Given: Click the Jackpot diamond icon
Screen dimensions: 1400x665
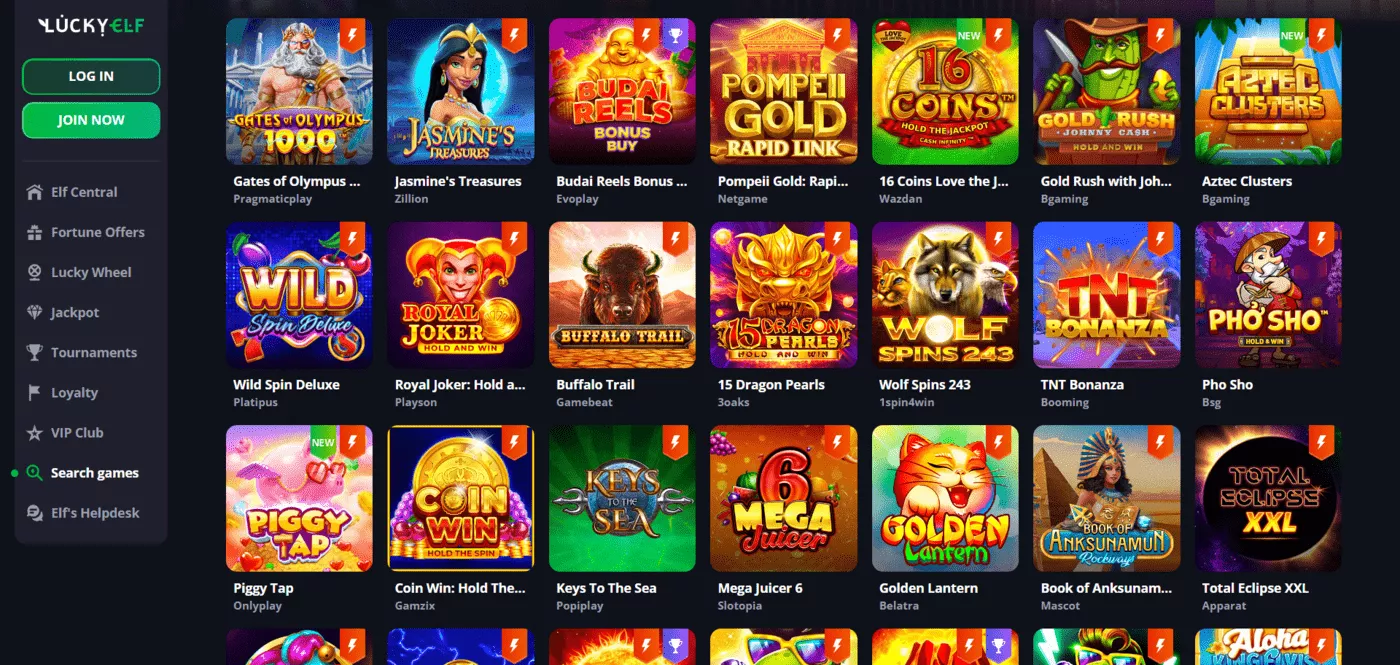Looking at the screenshot, I should click(34, 312).
